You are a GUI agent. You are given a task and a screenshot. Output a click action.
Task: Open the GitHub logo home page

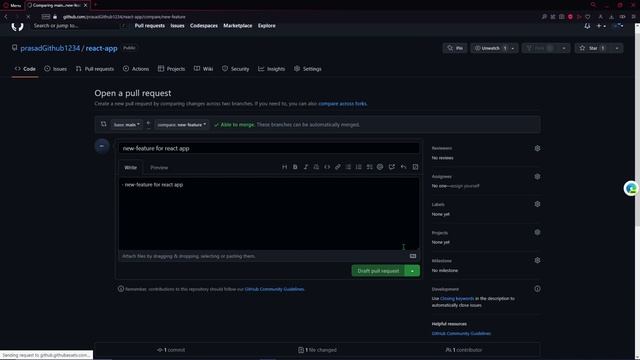pos(17,26)
